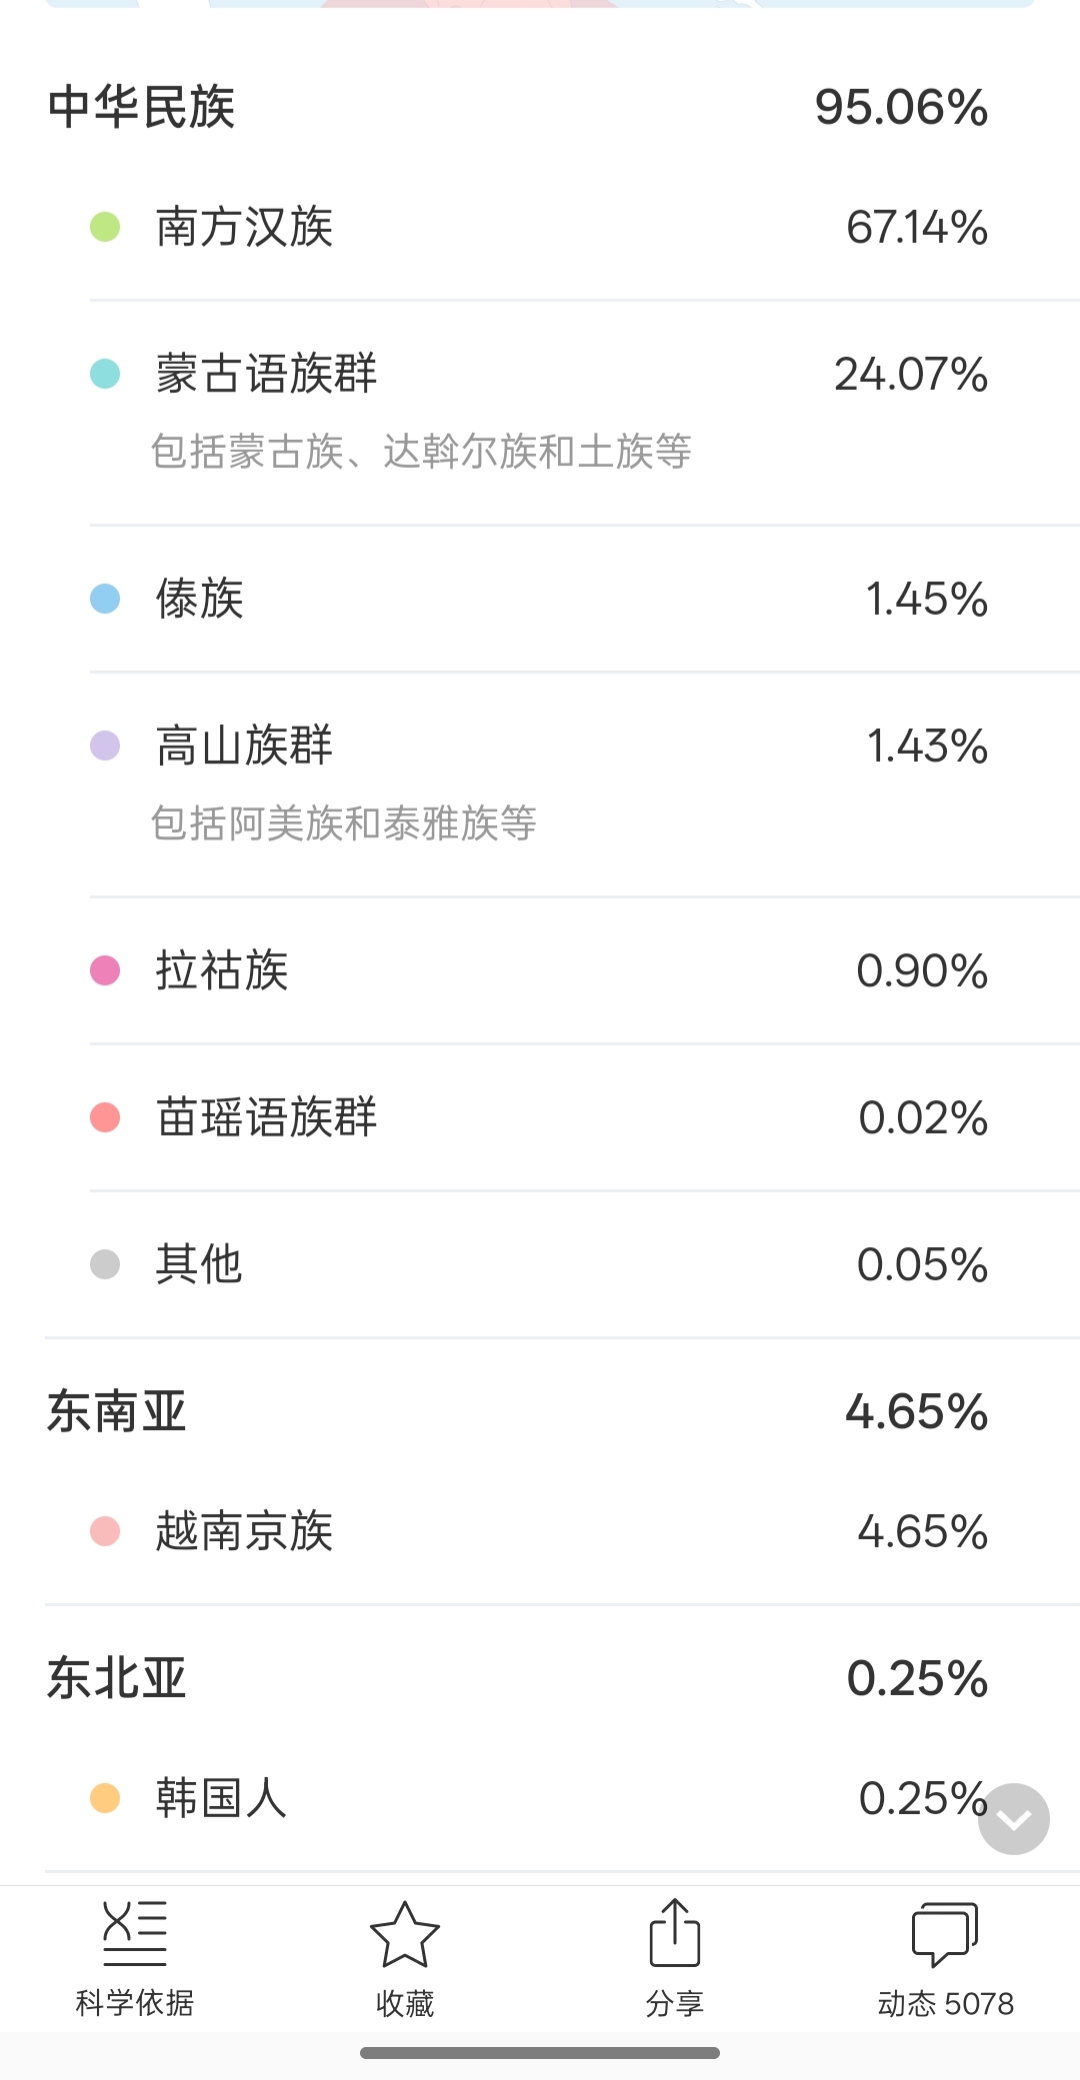Tap the gray scroll-down chevron button

pos(1013,1819)
